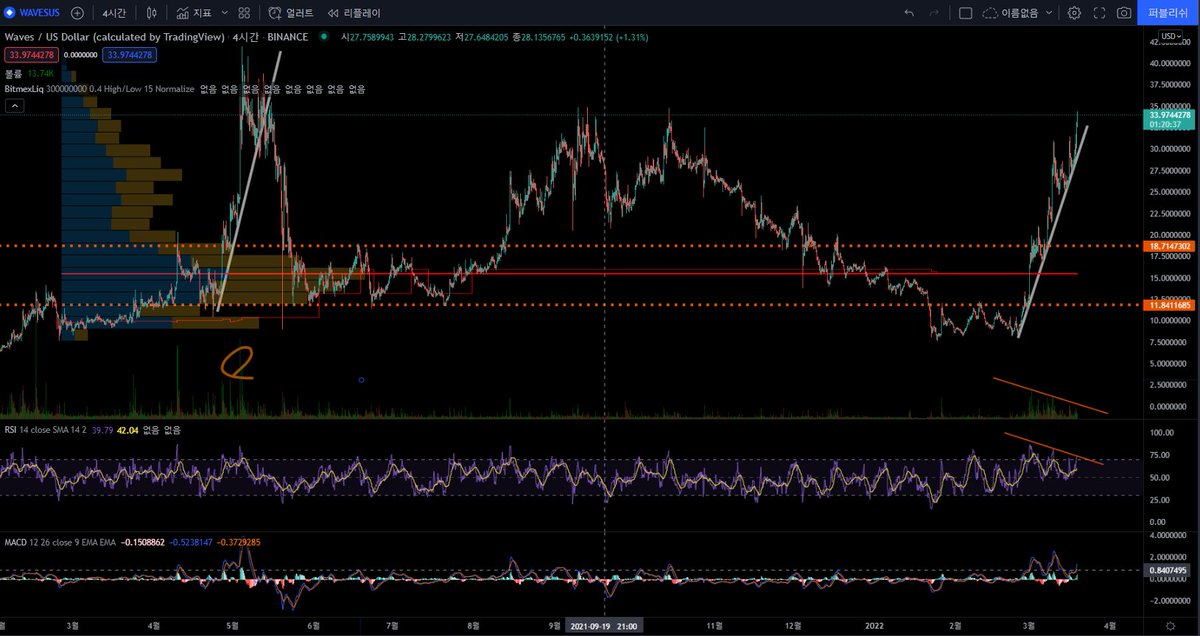
Task: Undo the last chart action
Action: (x=909, y=14)
